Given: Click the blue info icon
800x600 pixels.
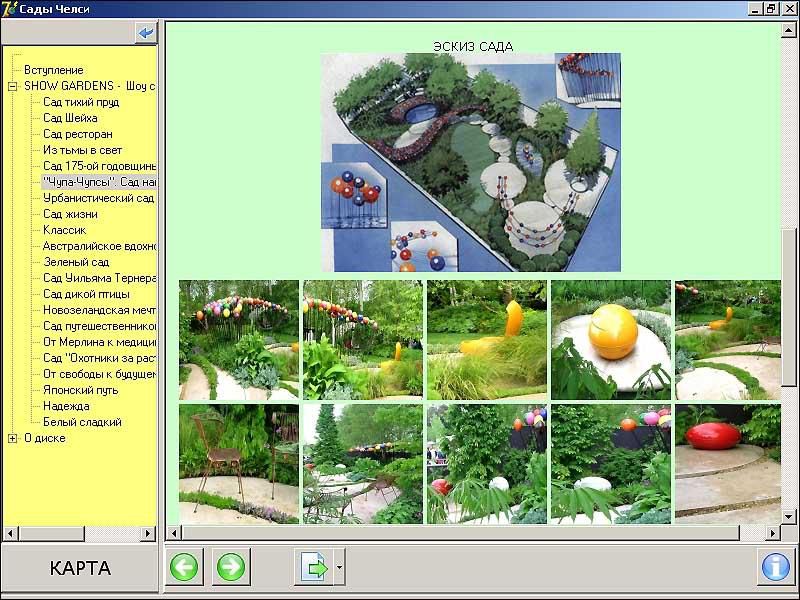Looking at the screenshot, I should 775,567.
